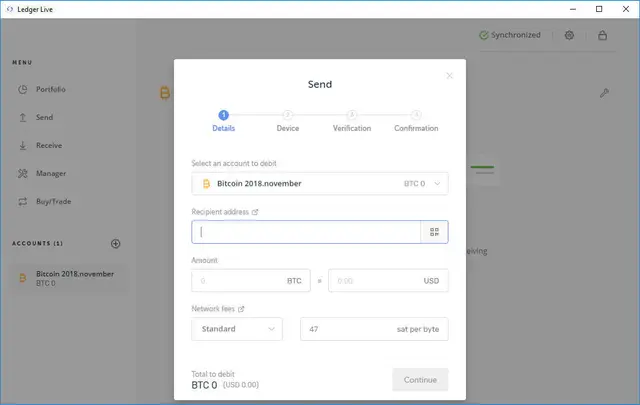This screenshot has width=640, height=405.
Task: Select the Confirmation step
Action: [416, 121]
